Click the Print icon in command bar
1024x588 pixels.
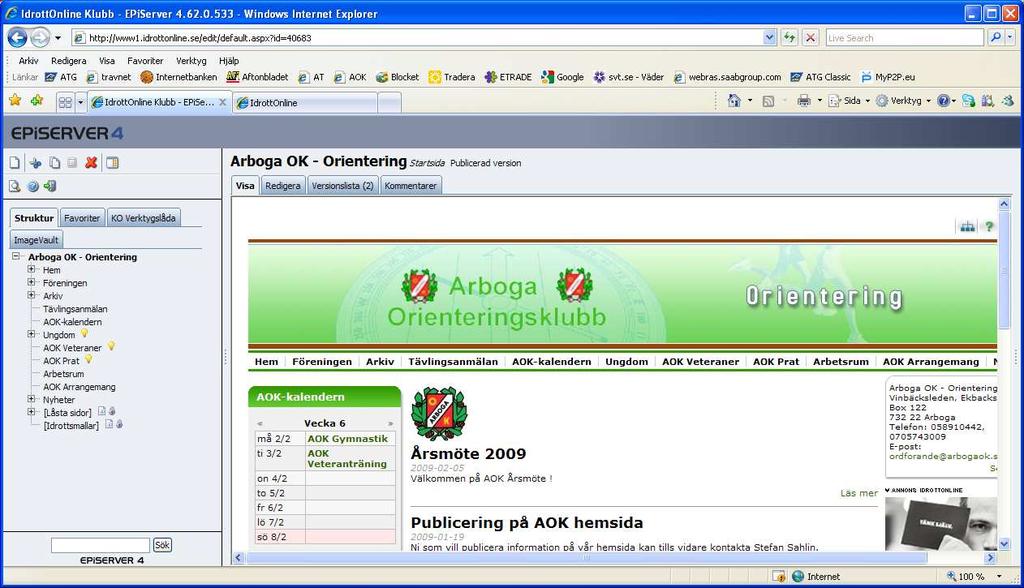(x=804, y=101)
